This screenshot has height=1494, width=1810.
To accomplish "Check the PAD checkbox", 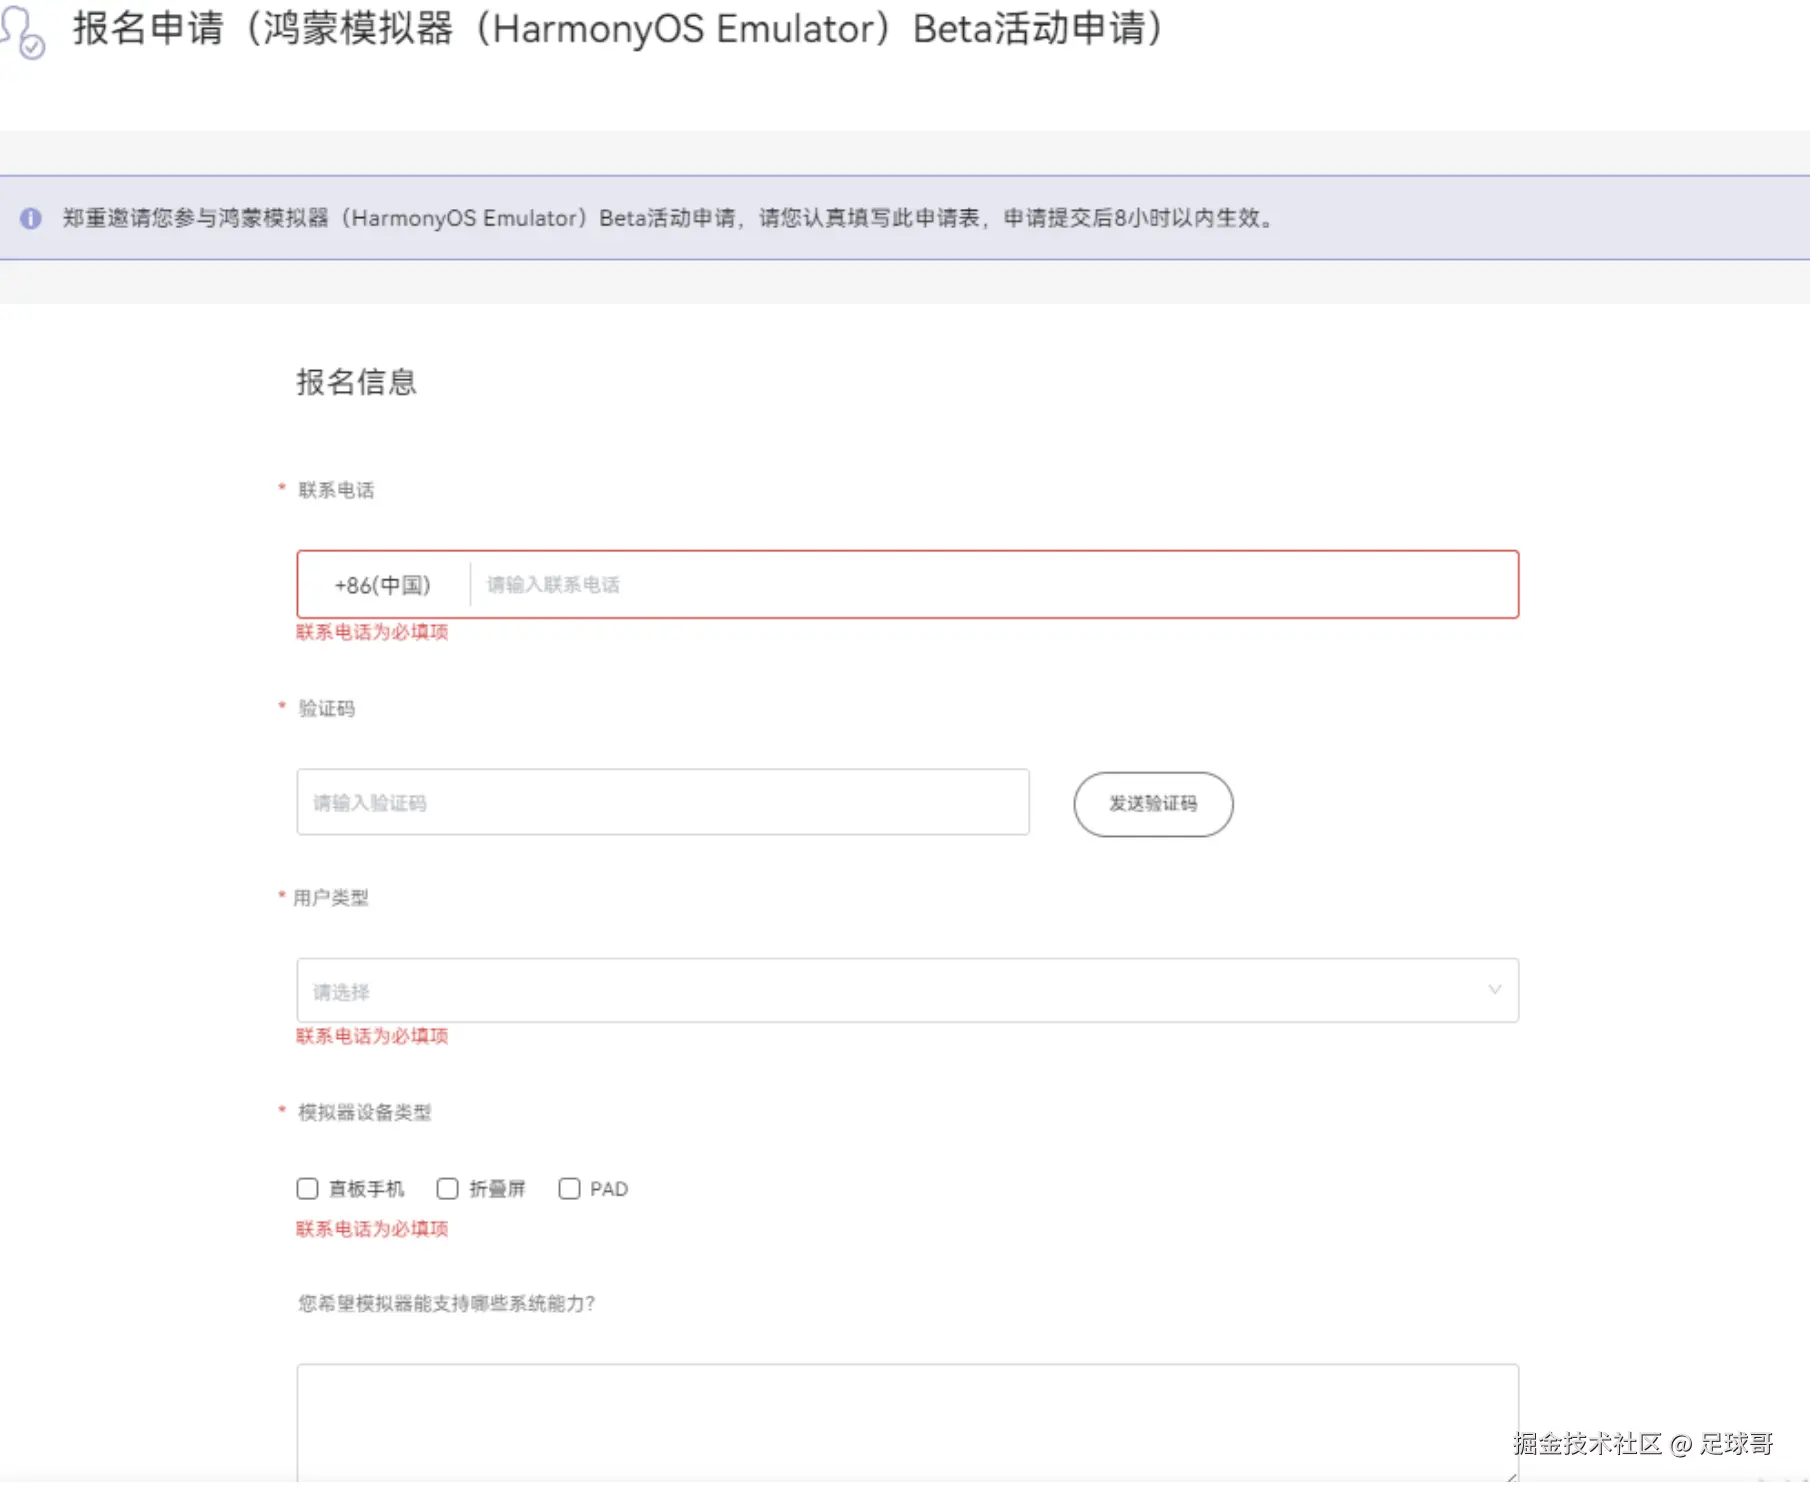I will [569, 1188].
